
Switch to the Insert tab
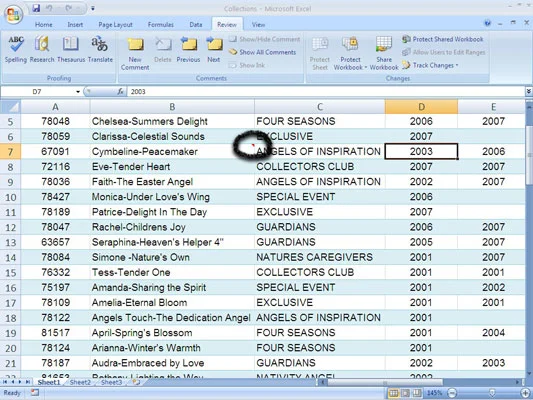[x=75, y=24]
